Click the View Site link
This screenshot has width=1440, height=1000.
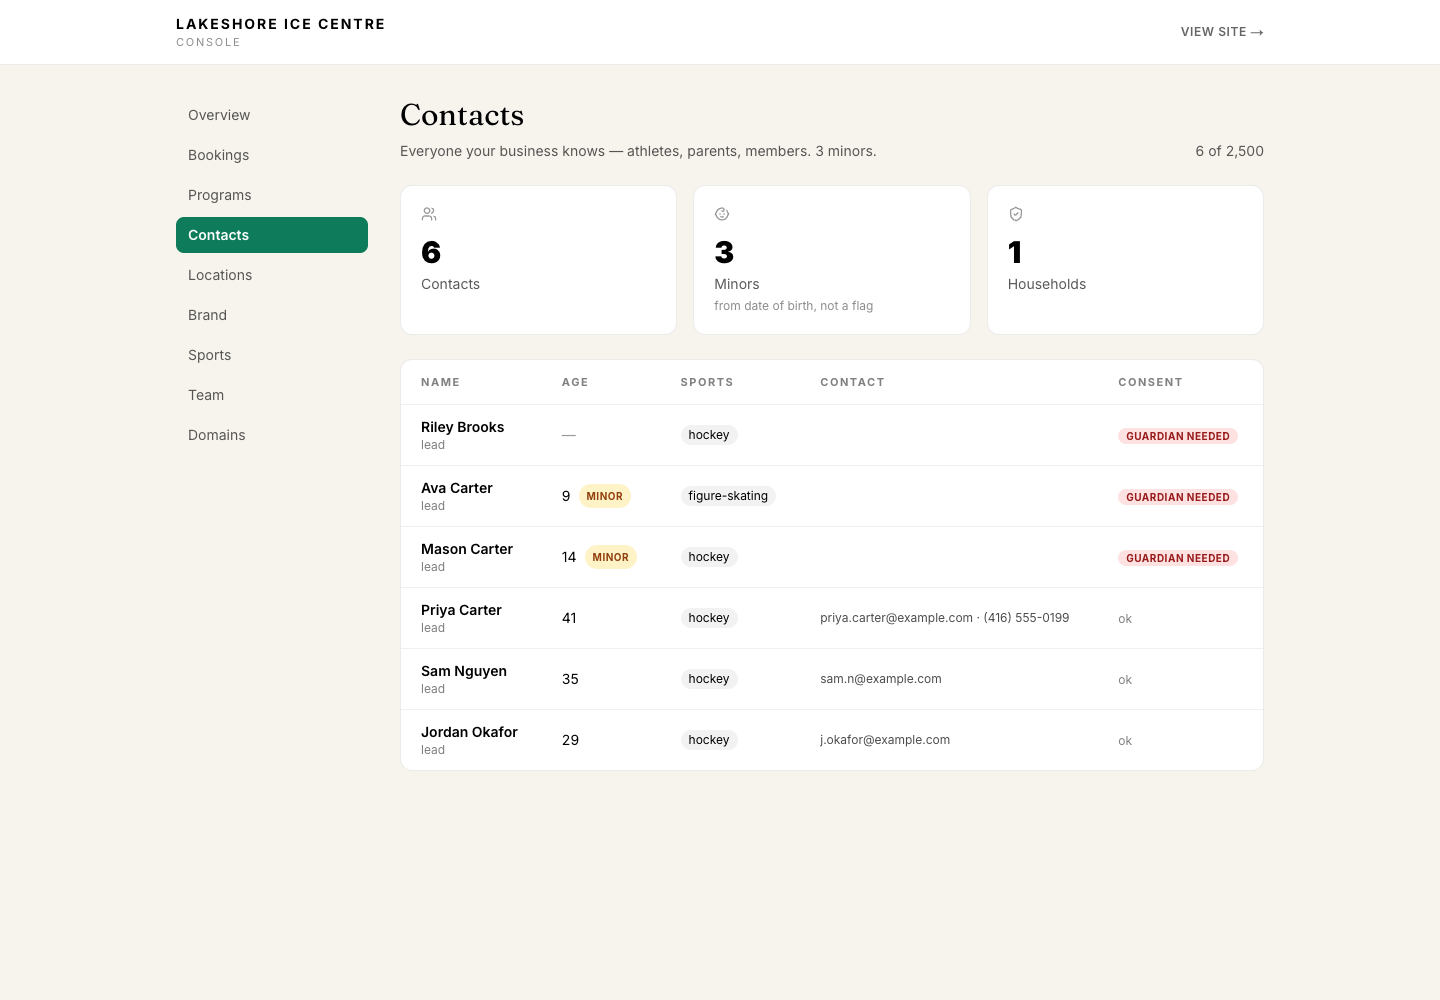pyautogui.click(x=1222, y=32)
